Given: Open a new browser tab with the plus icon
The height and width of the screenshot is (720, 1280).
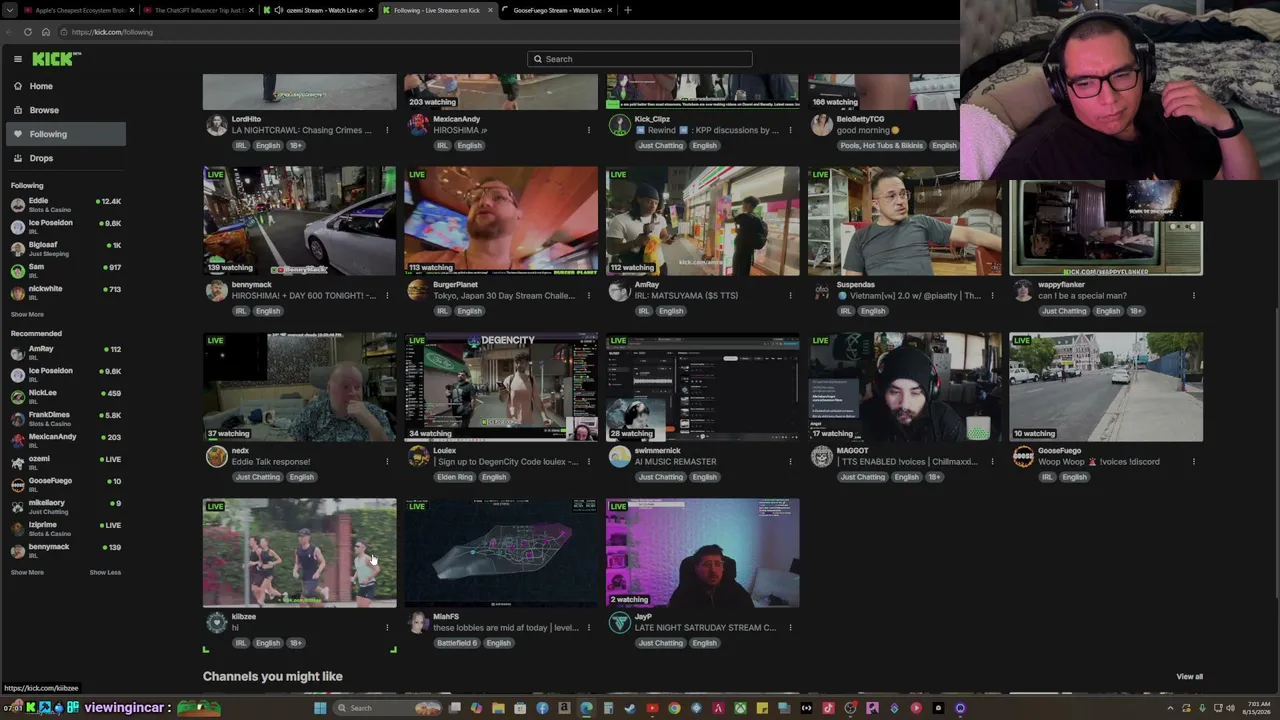Looking at the screenshot, I should pos(628,10).
